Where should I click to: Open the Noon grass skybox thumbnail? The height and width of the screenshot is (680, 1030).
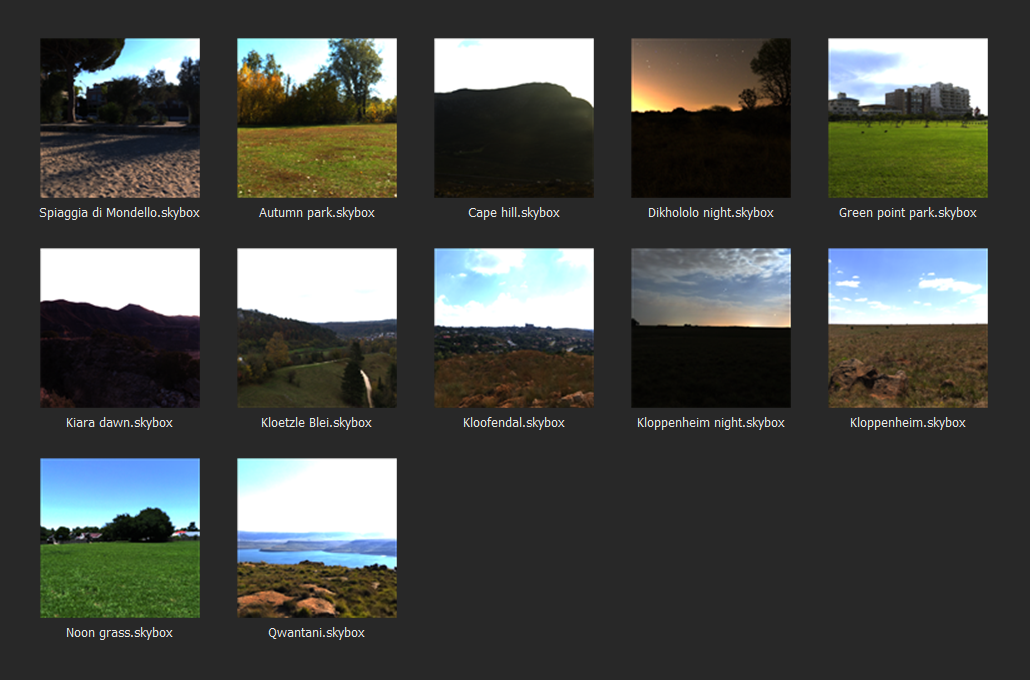(119, 538)
